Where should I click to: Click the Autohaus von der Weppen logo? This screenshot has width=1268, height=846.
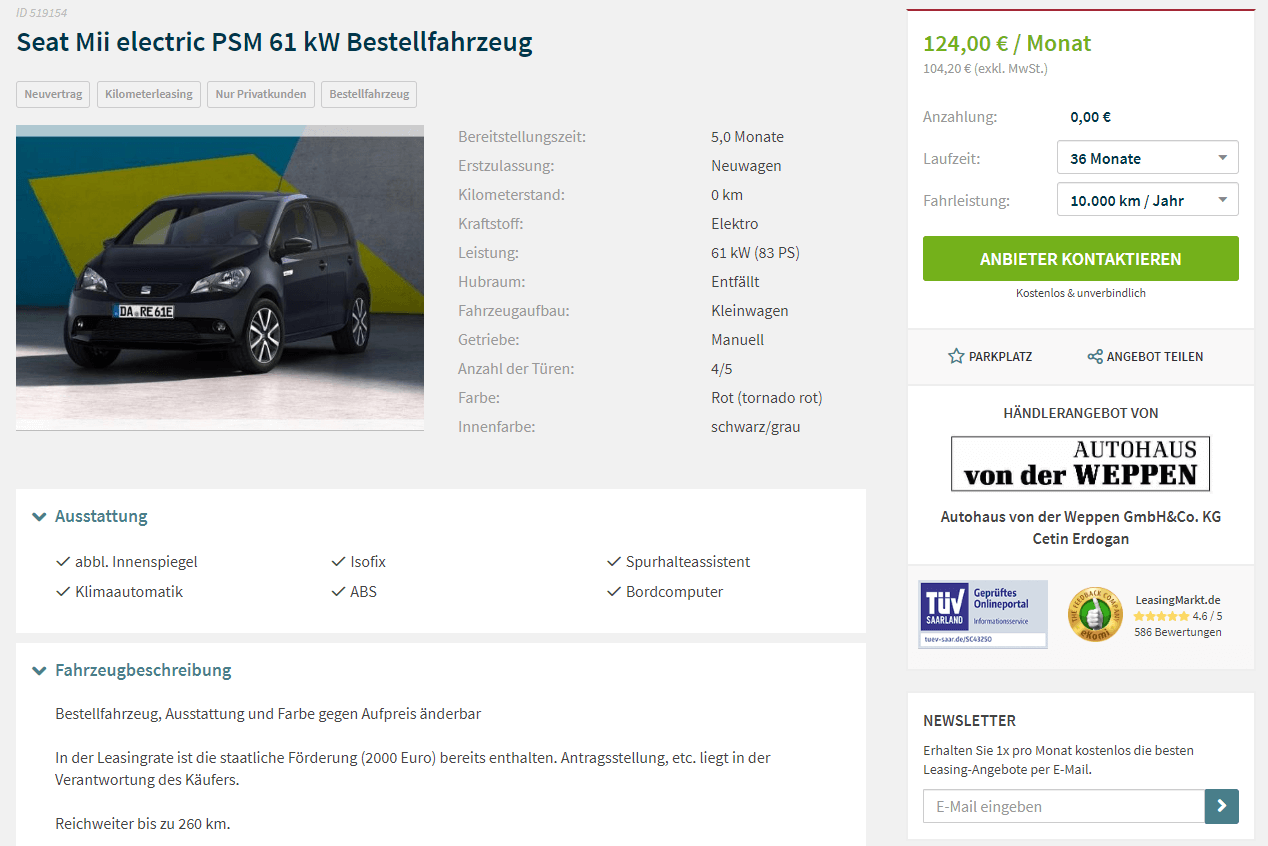pos(1080,463)
